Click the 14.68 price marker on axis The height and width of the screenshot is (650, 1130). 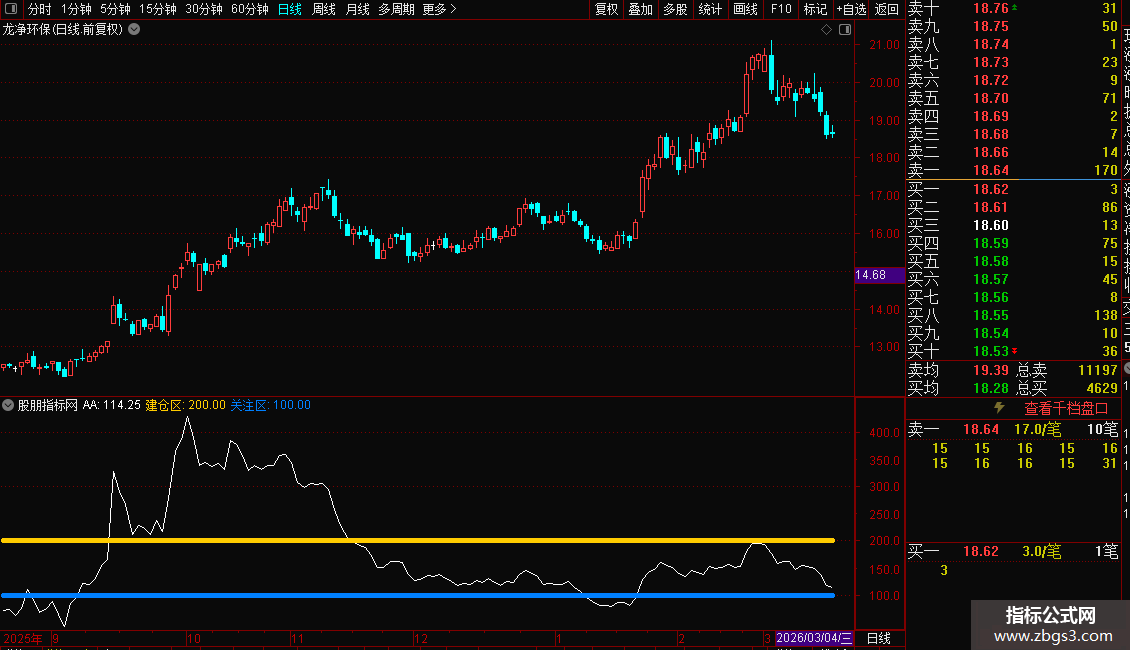point(871,275)
